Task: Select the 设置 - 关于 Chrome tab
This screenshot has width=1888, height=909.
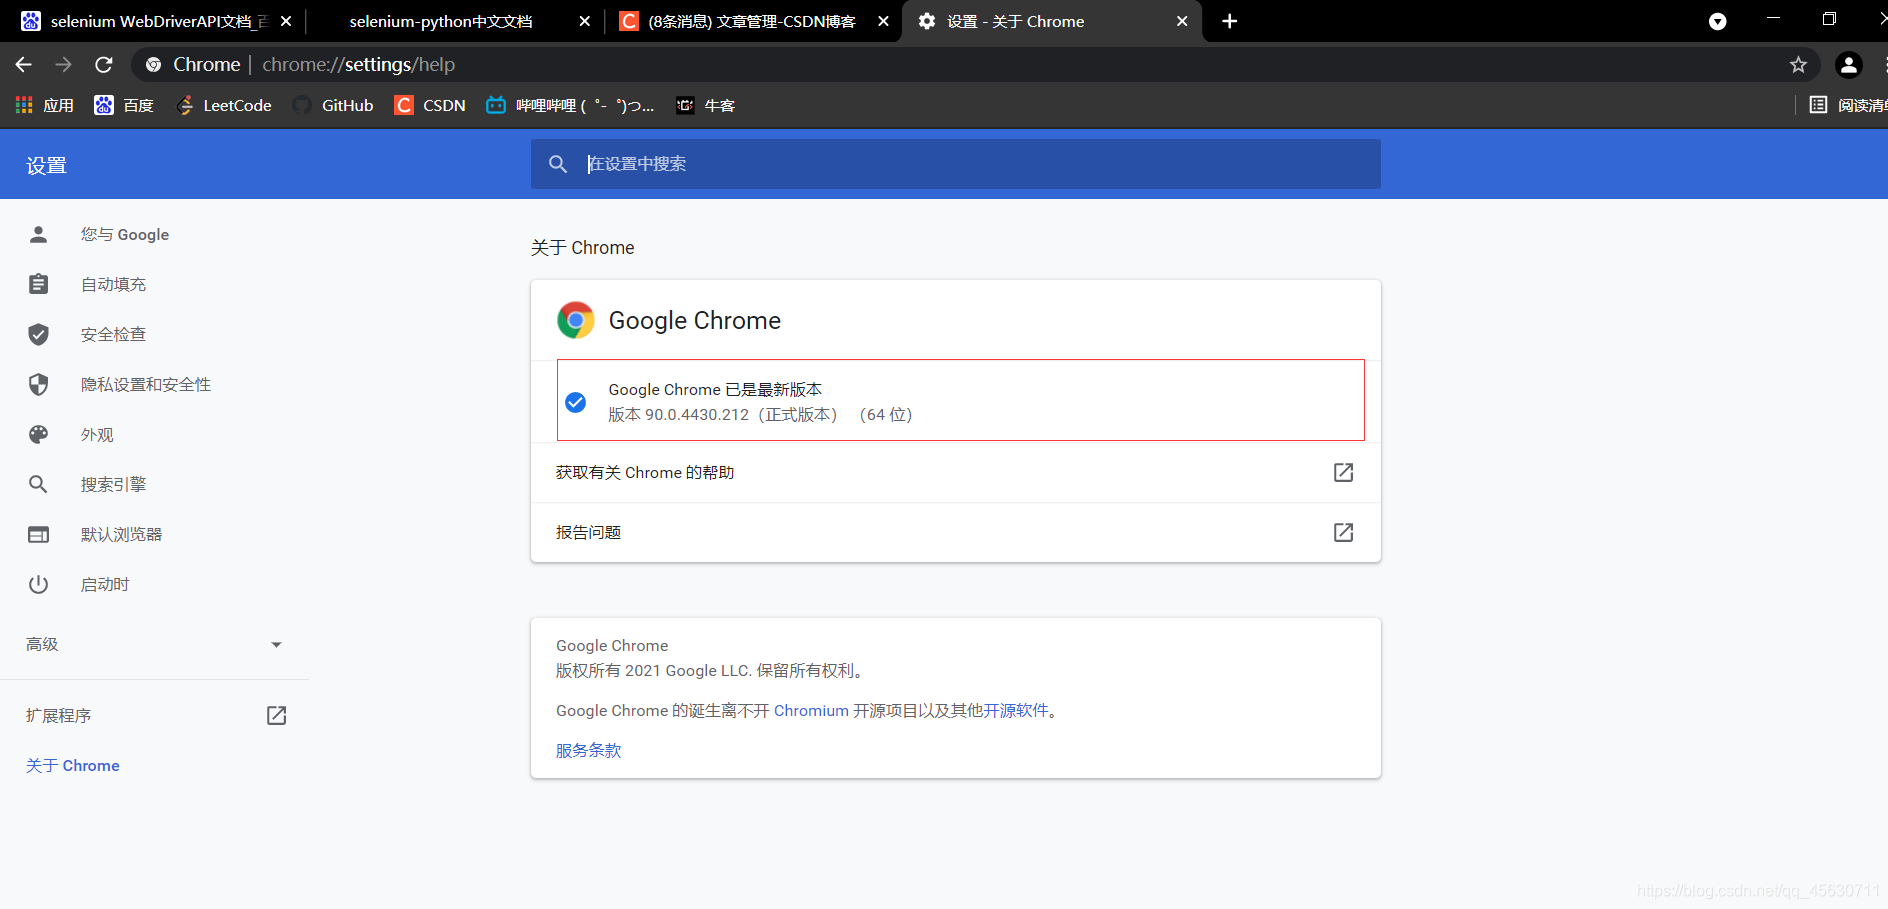Action: [x=1050, y=21]
